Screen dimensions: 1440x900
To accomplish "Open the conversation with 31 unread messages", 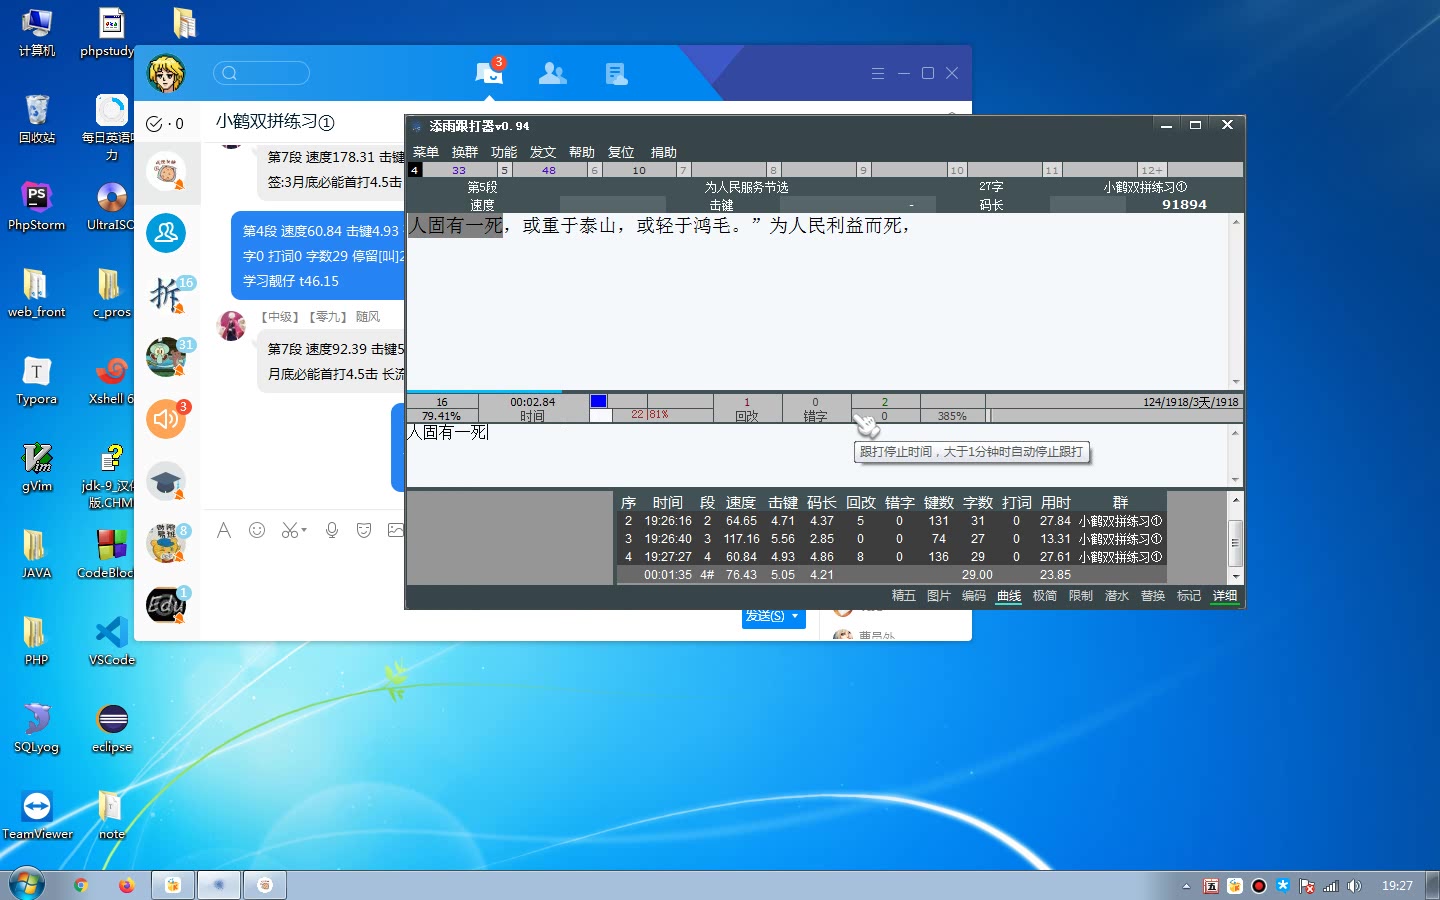I will 166,357.
